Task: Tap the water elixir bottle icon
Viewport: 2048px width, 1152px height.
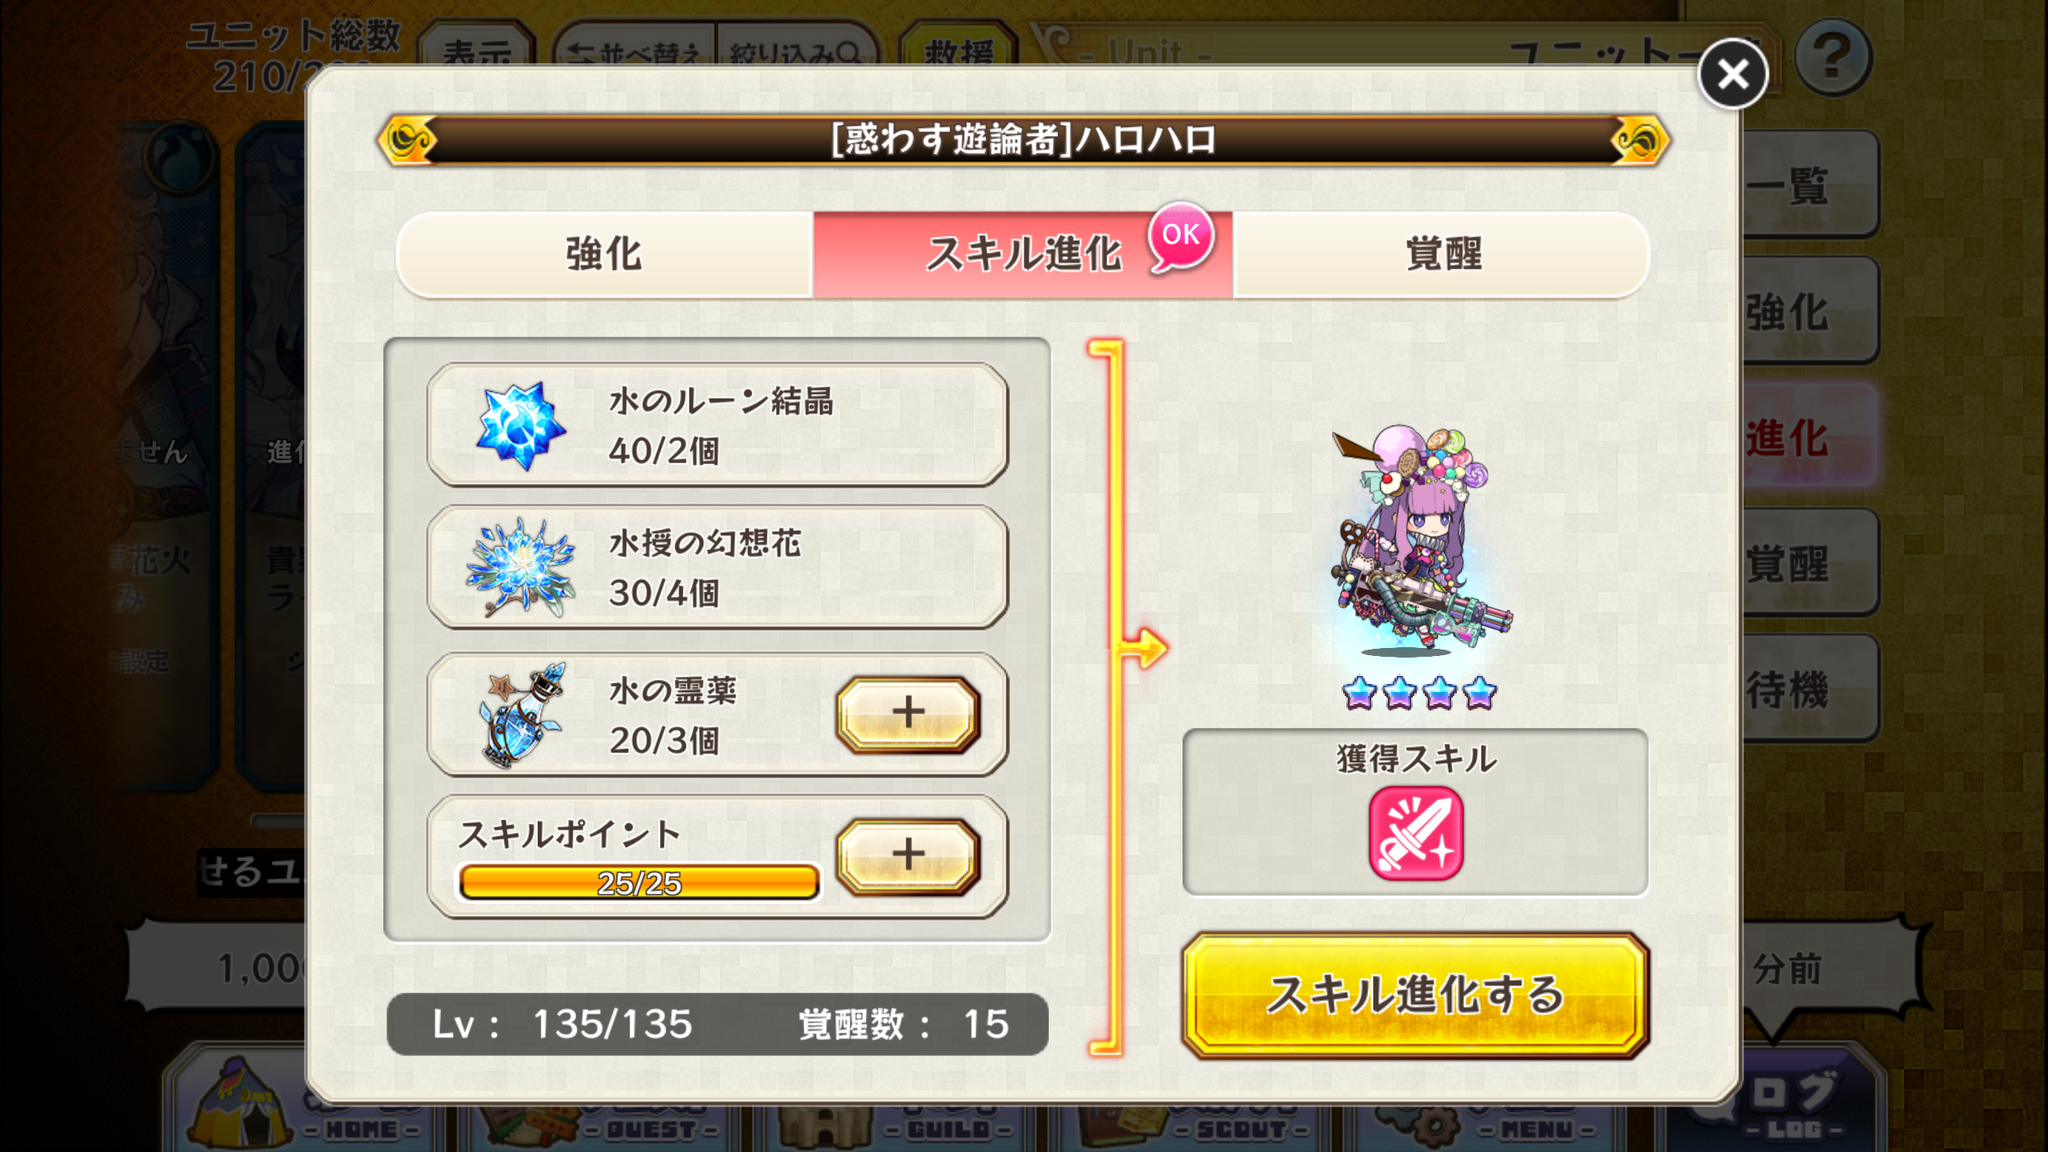Action: coord(522,714)
